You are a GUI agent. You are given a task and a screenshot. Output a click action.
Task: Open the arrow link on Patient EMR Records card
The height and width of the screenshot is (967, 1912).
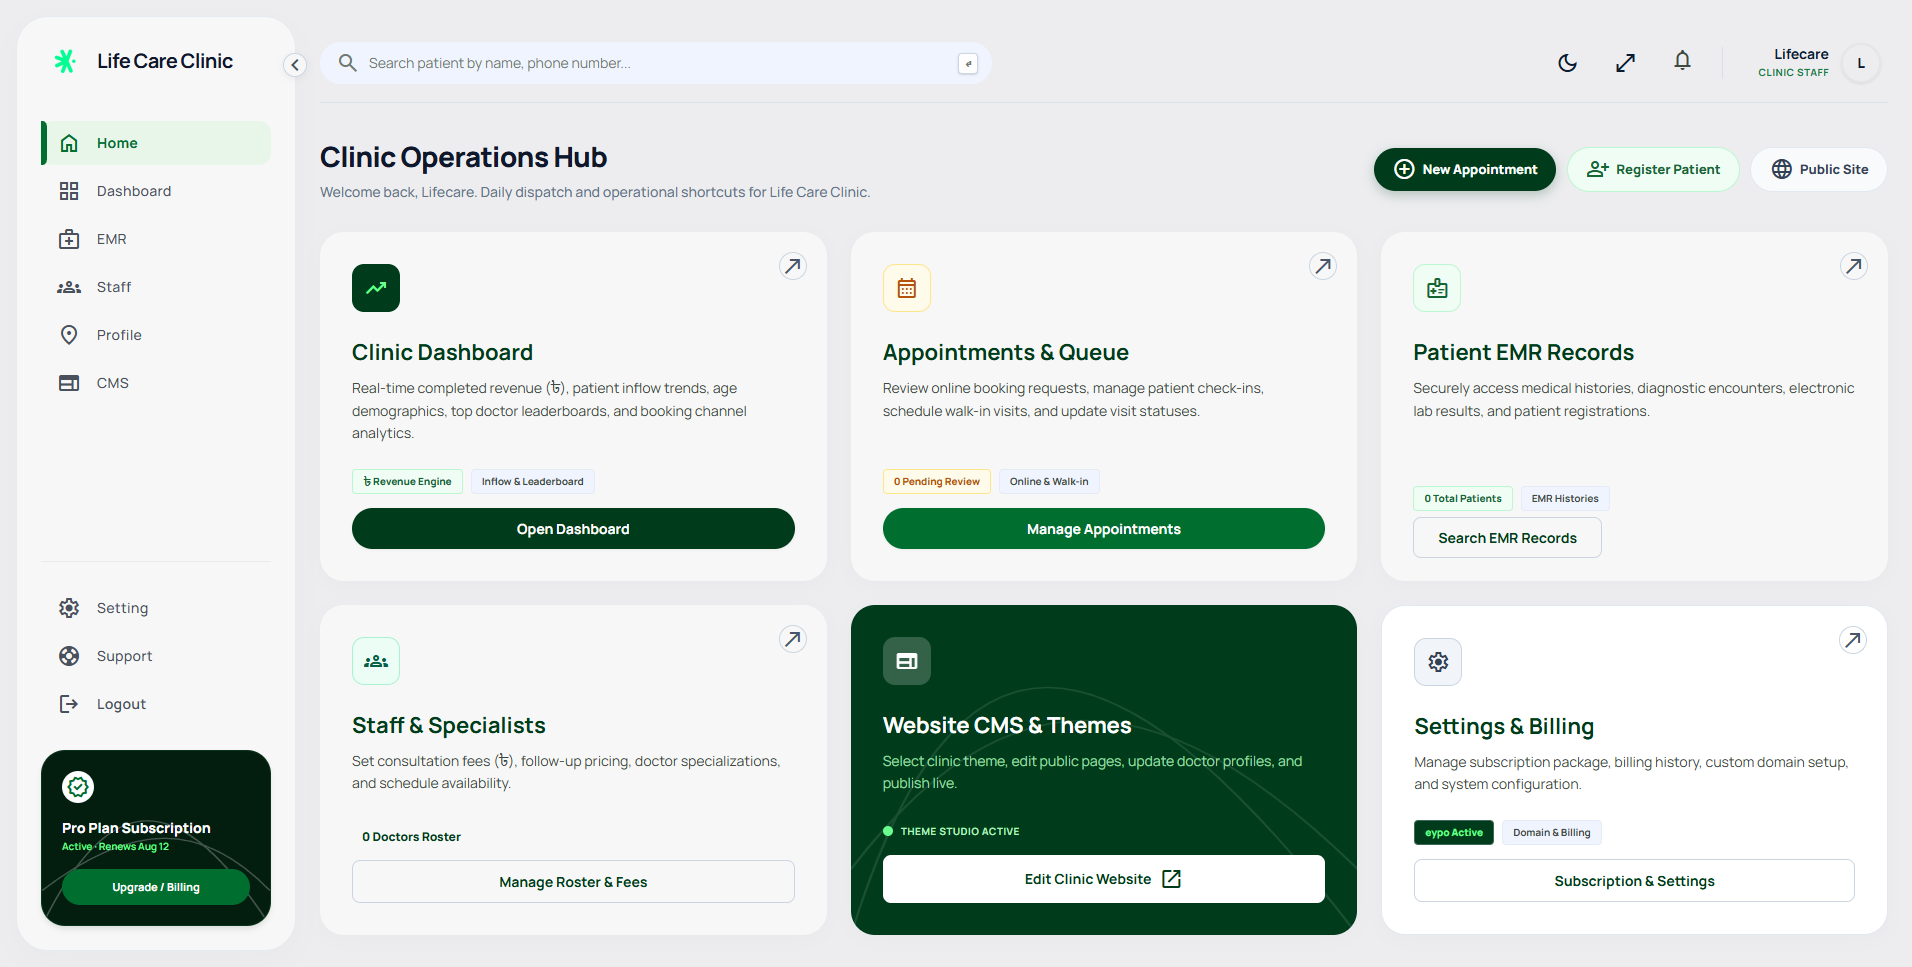click(1853, 266)
